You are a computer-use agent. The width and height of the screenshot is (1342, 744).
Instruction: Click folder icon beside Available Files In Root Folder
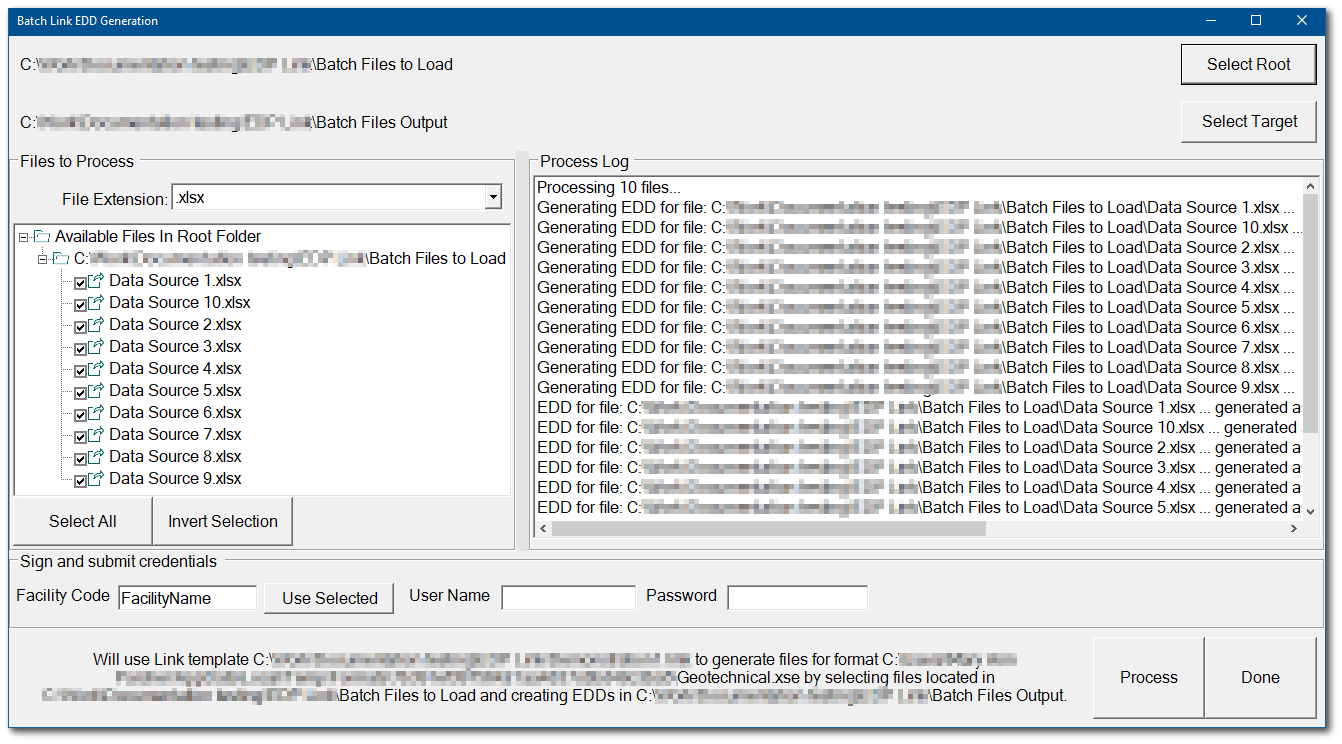click(41, 237)
